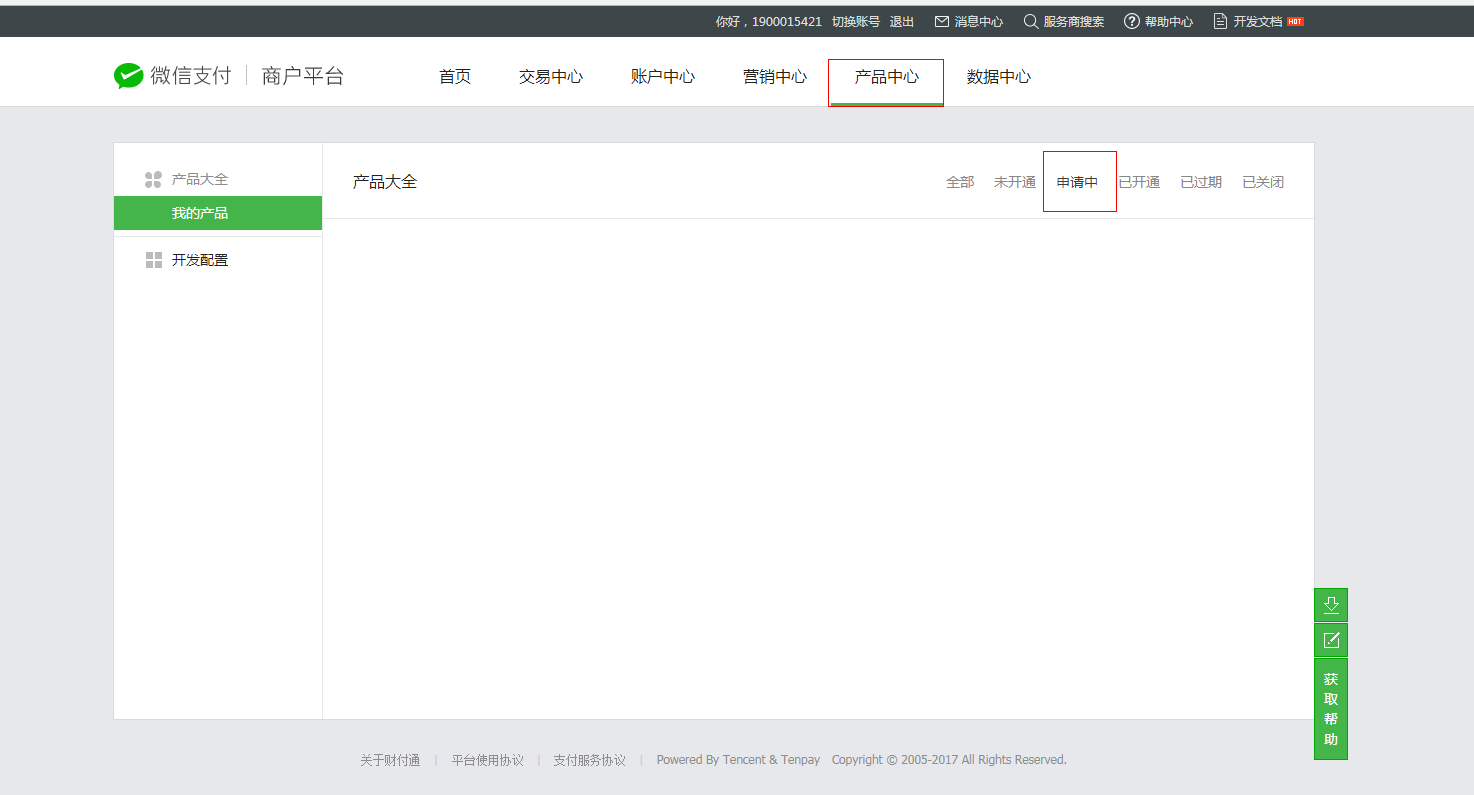
Task: Open the 首页 navigation tab
Action: pos(455,77)
